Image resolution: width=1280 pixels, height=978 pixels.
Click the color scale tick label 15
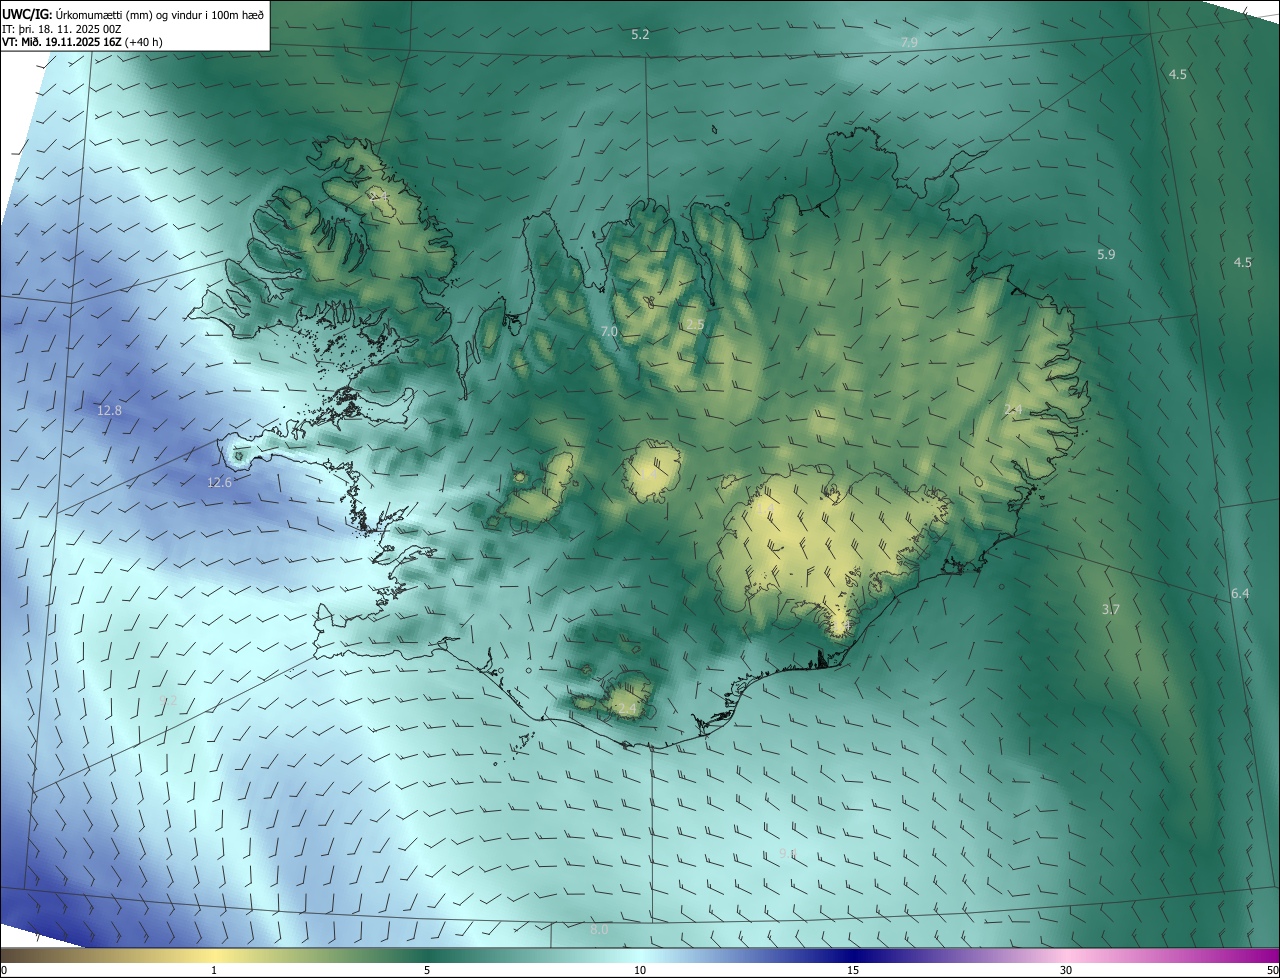[x=853, y=971]
